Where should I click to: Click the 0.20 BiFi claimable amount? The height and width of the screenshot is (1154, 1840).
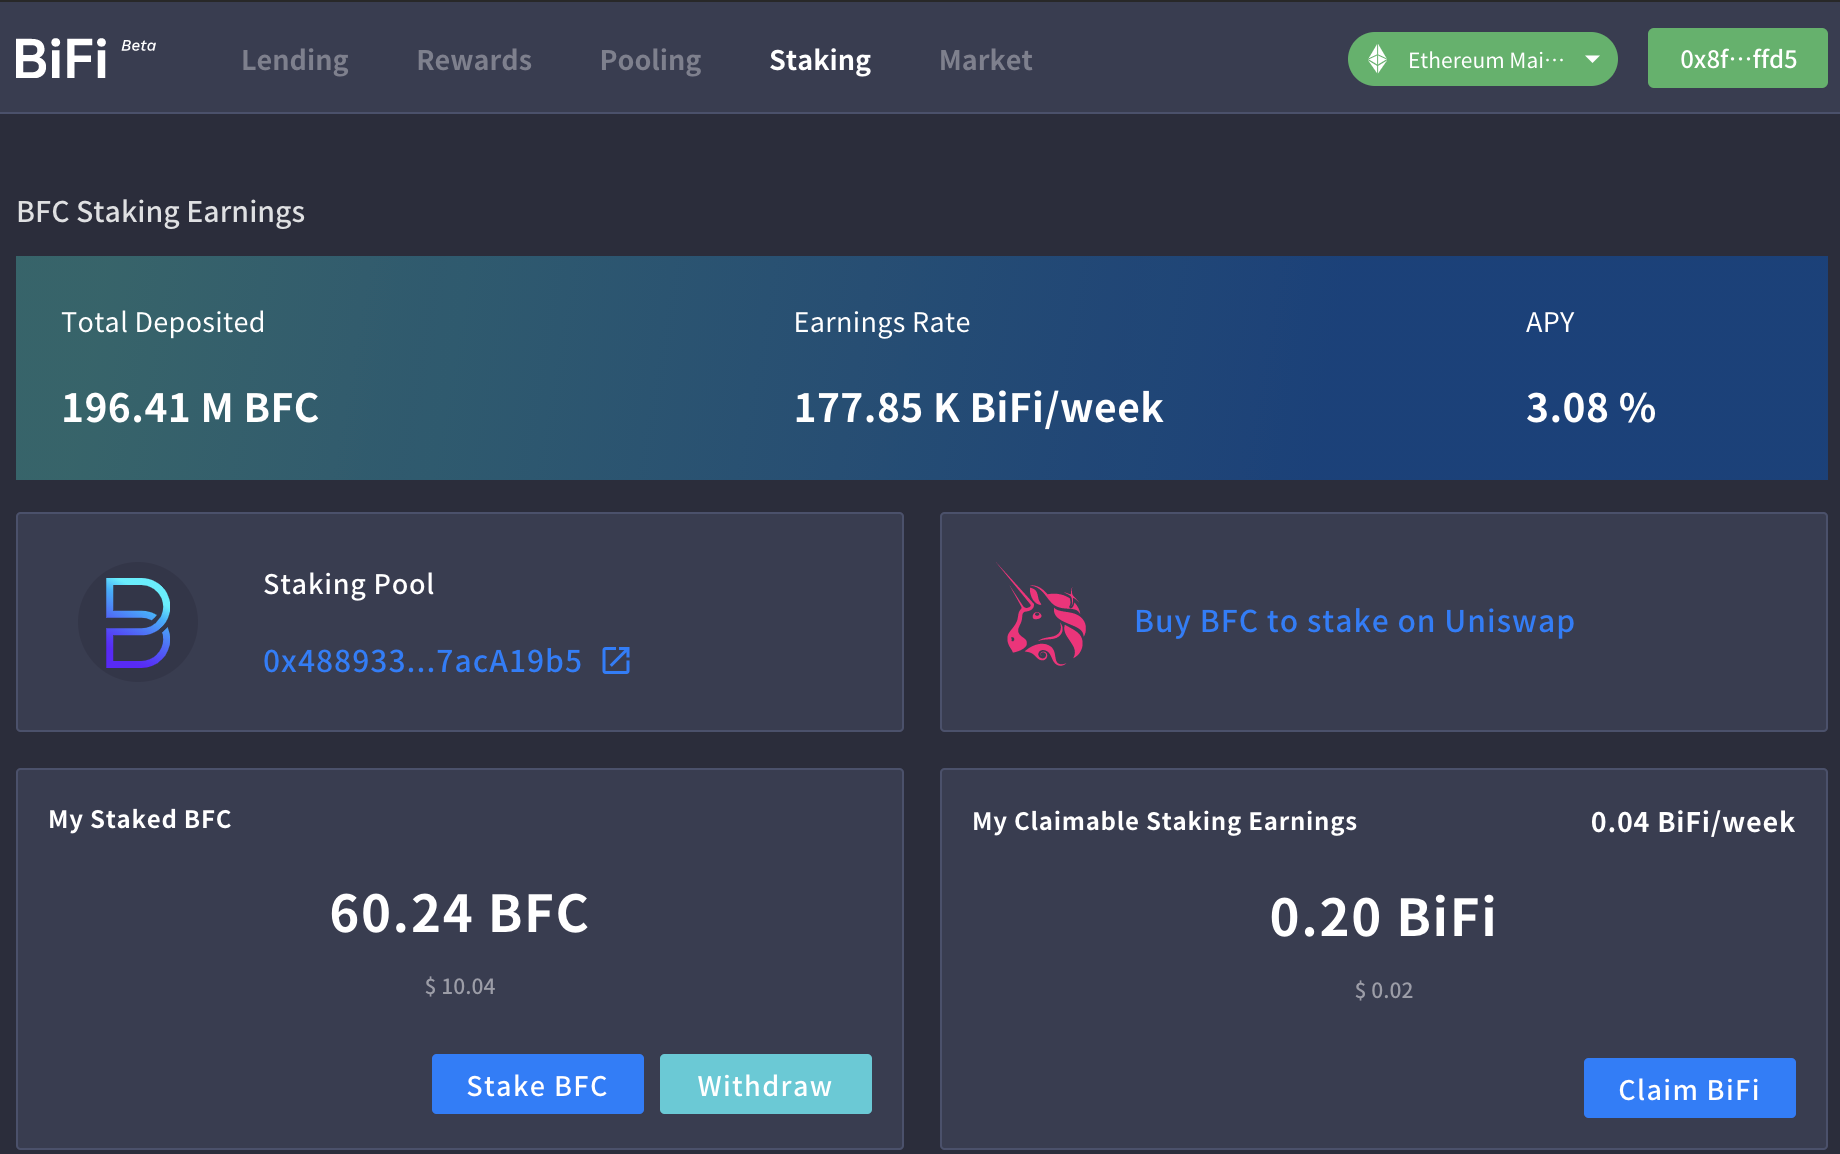tap(1384, 917)
